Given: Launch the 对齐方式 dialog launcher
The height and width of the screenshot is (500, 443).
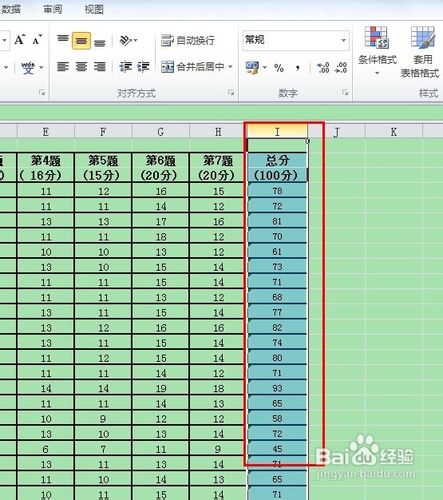Looking at the screenshot, I should coord(231,92).
